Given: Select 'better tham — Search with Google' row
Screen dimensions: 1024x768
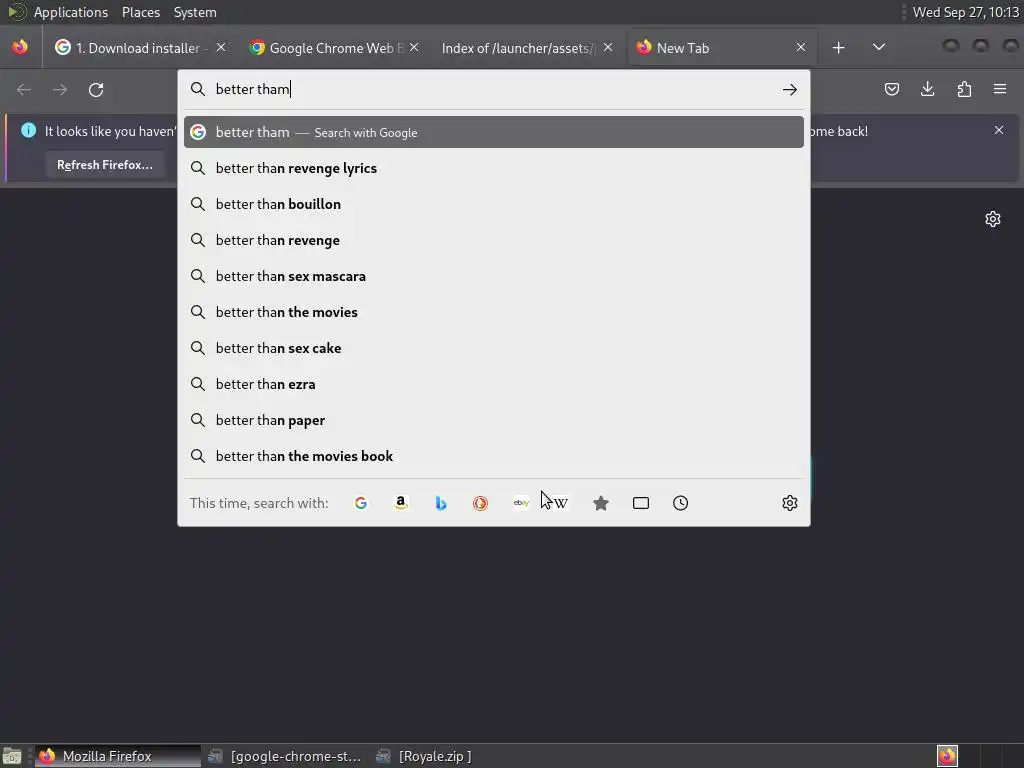Looking at the screenshot, I should tap(494, 132).
